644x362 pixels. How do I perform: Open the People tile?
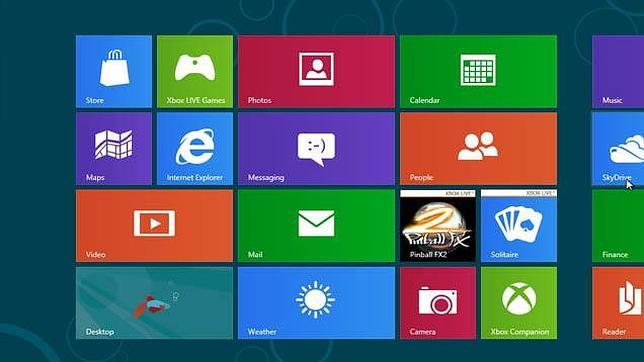[478, 149]
